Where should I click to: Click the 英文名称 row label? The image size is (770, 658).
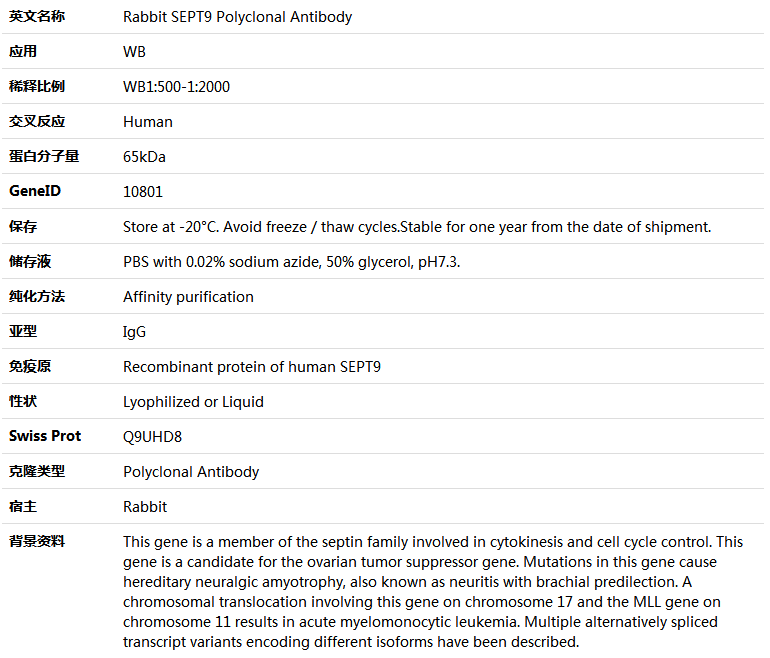pyautogui.click(x=37, y=17)
